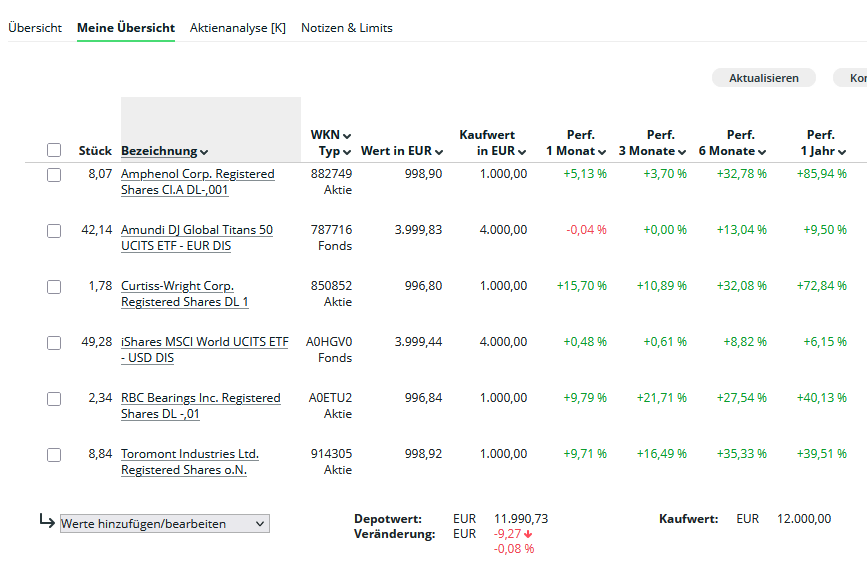
Task: Open Werte hinzufügen/bearbeiten dropdown
Action: pos(165,524)
